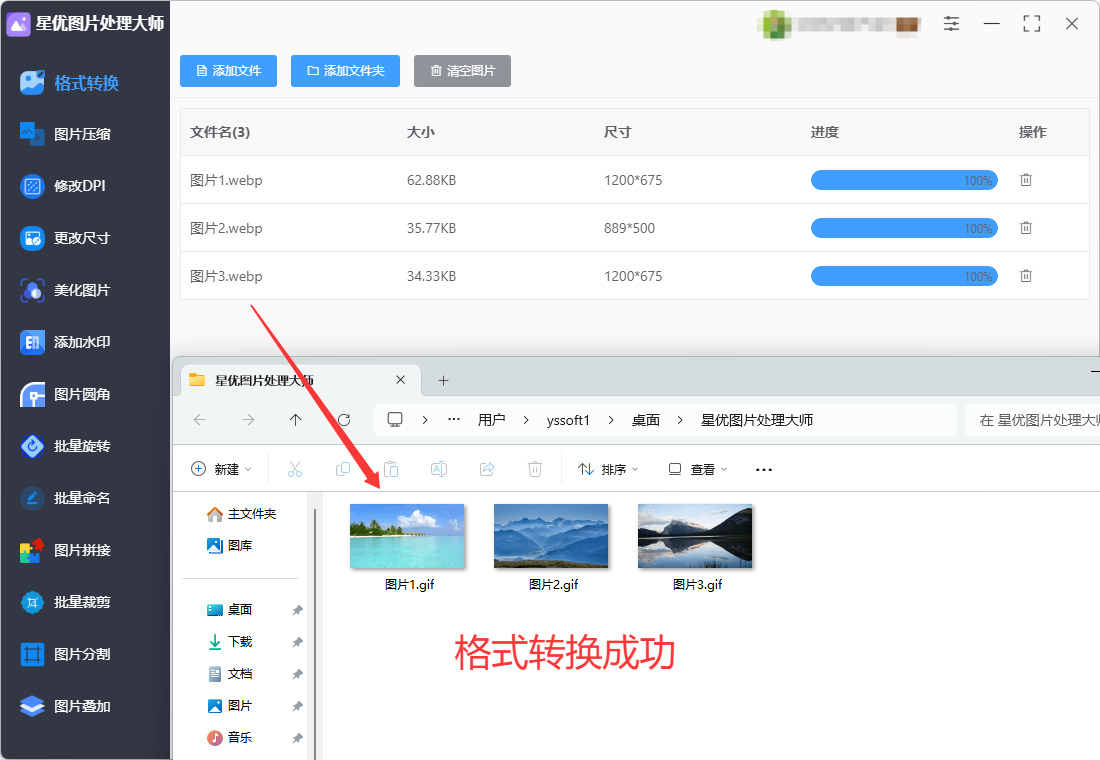Delete 图片1.webp row with trash icon
Screen dimensions: 1100x760
1026,180
